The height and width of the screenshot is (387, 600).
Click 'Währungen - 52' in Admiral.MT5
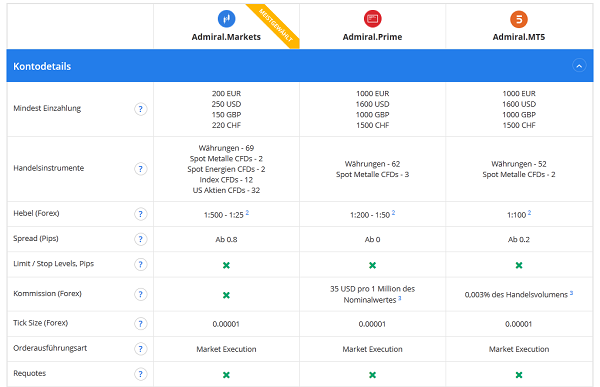click(519, 164)
